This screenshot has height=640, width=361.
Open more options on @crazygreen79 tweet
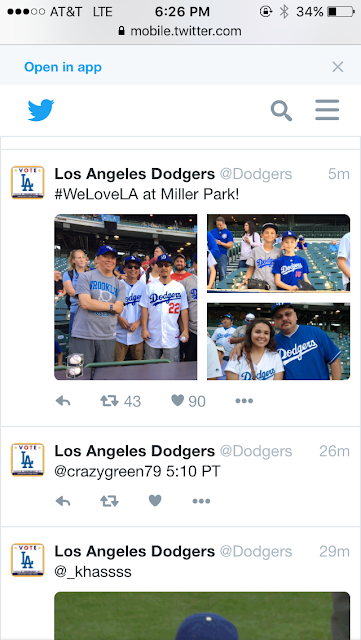click(x=201, y=501)
